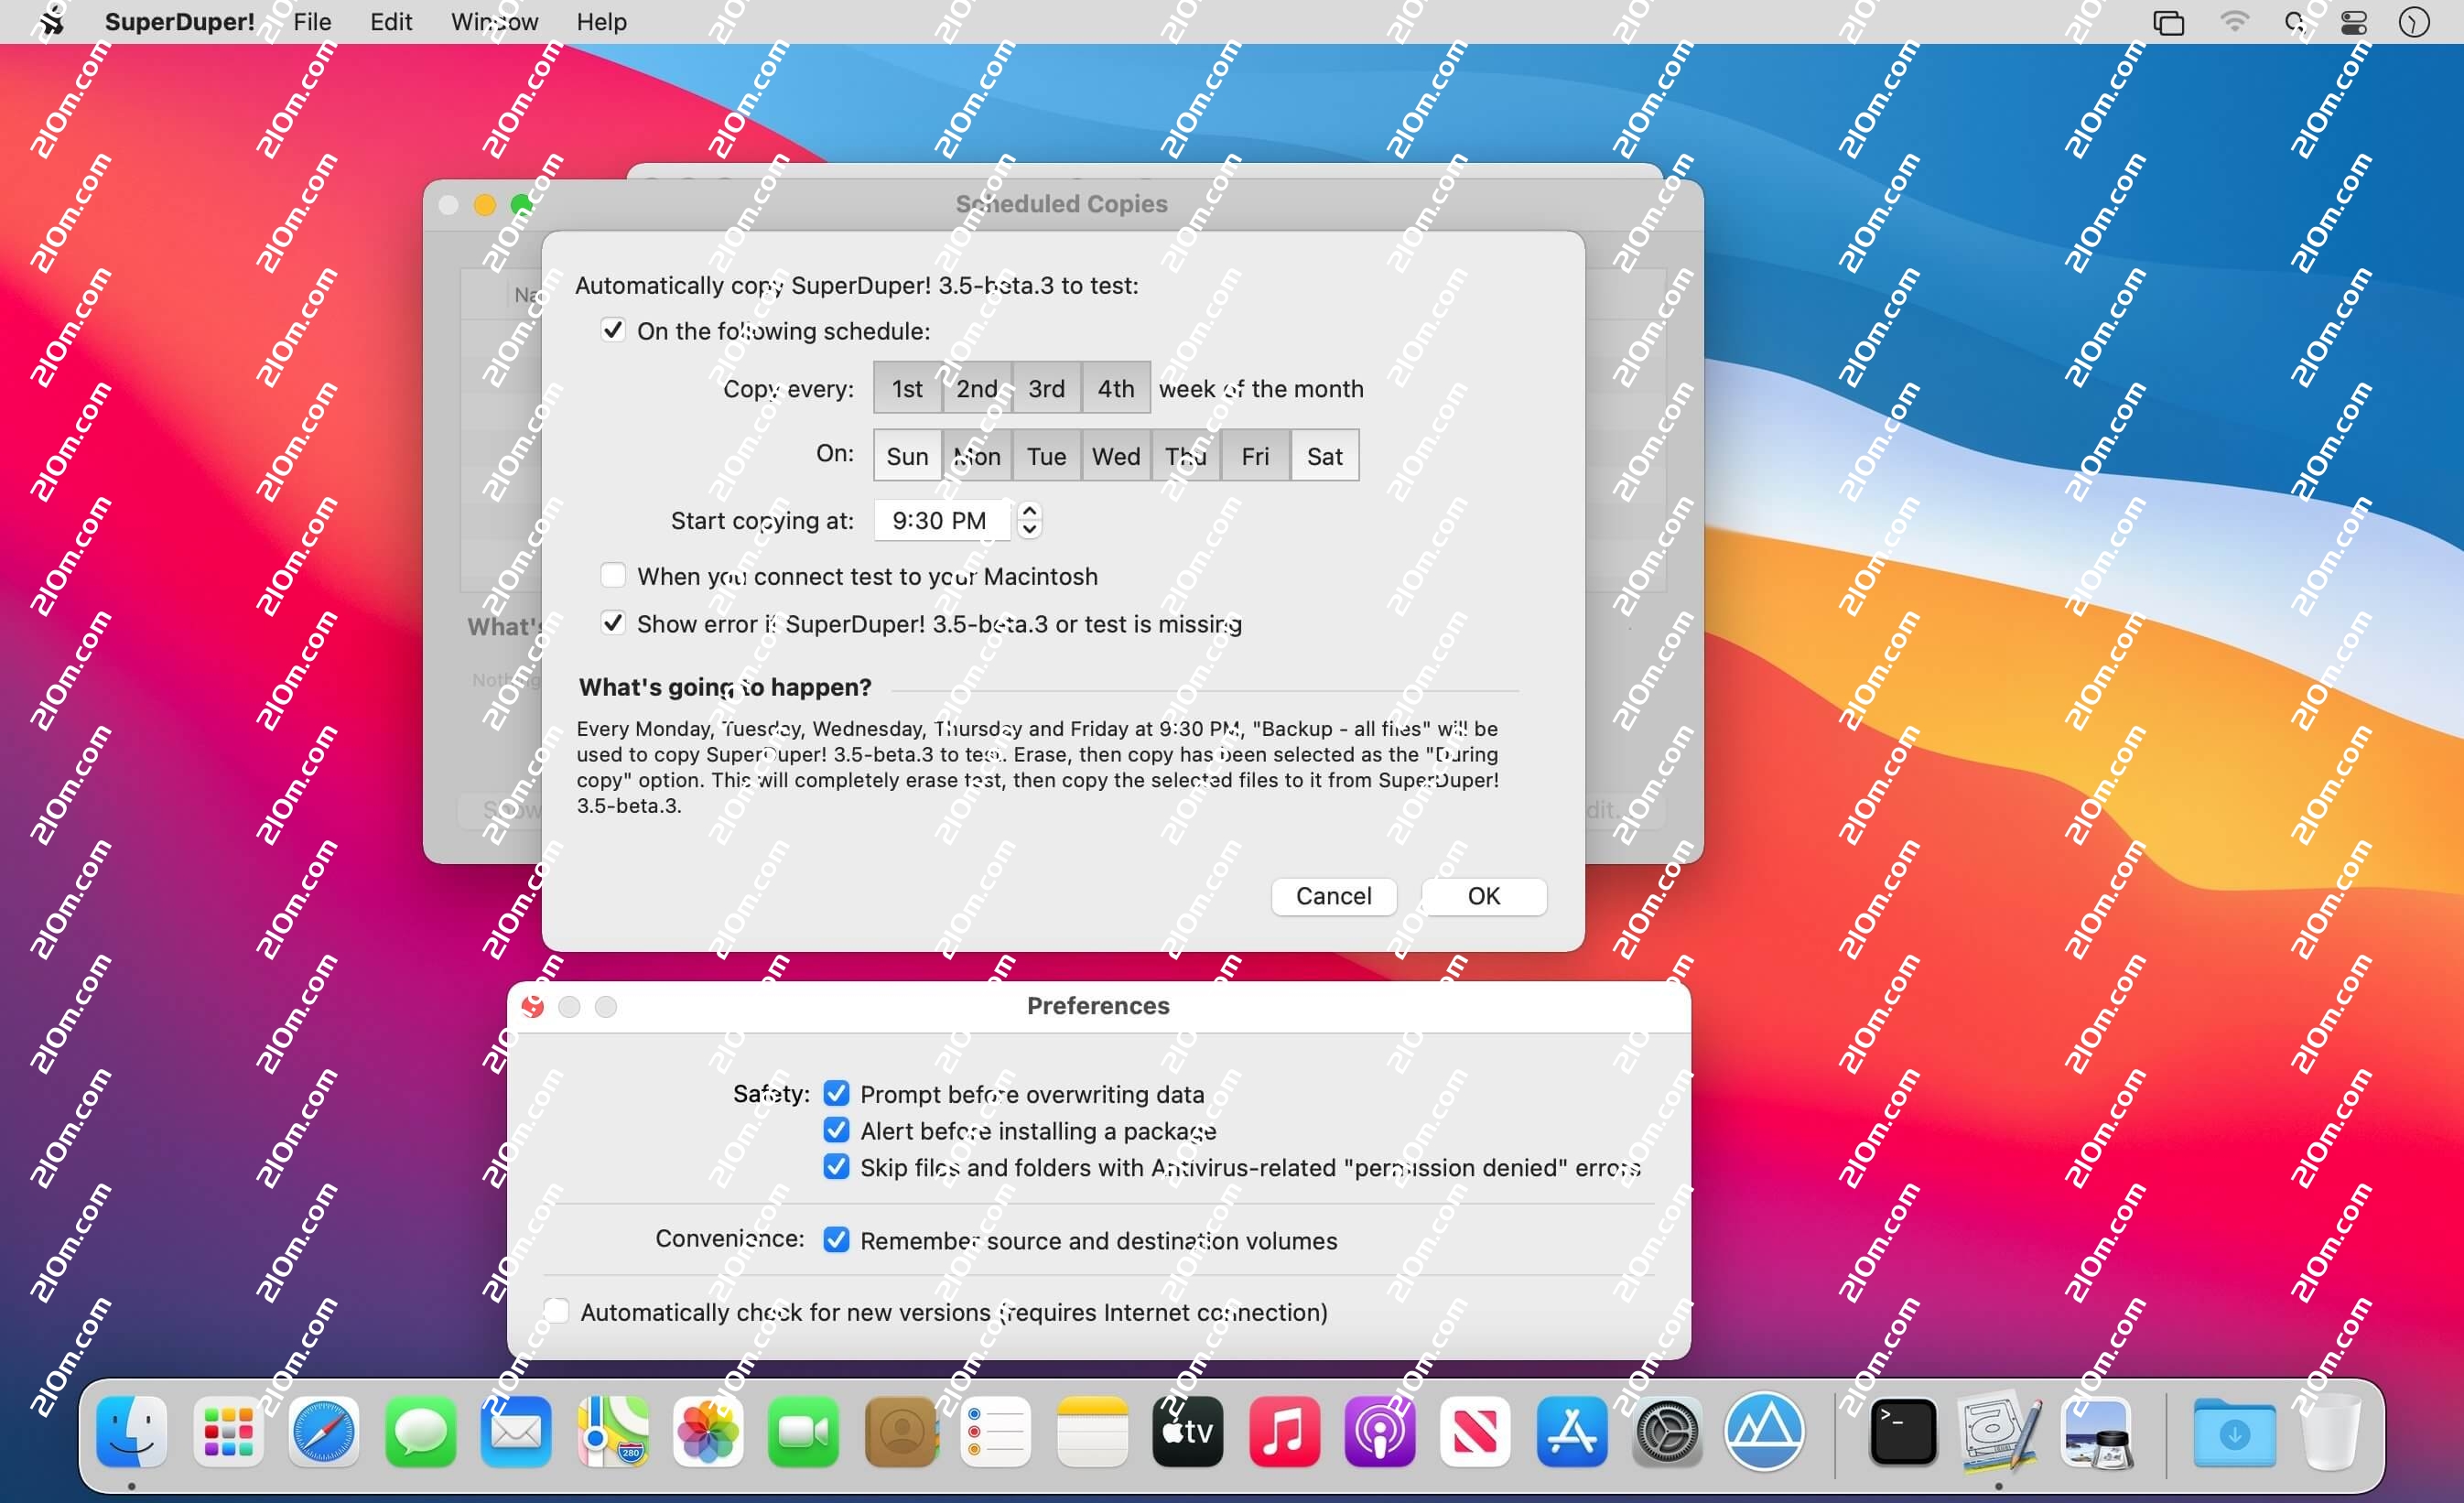Screen dimensions: 2464x1503
Task: Enable 'When you connect test' checkbox
Action: coord(613,575)
